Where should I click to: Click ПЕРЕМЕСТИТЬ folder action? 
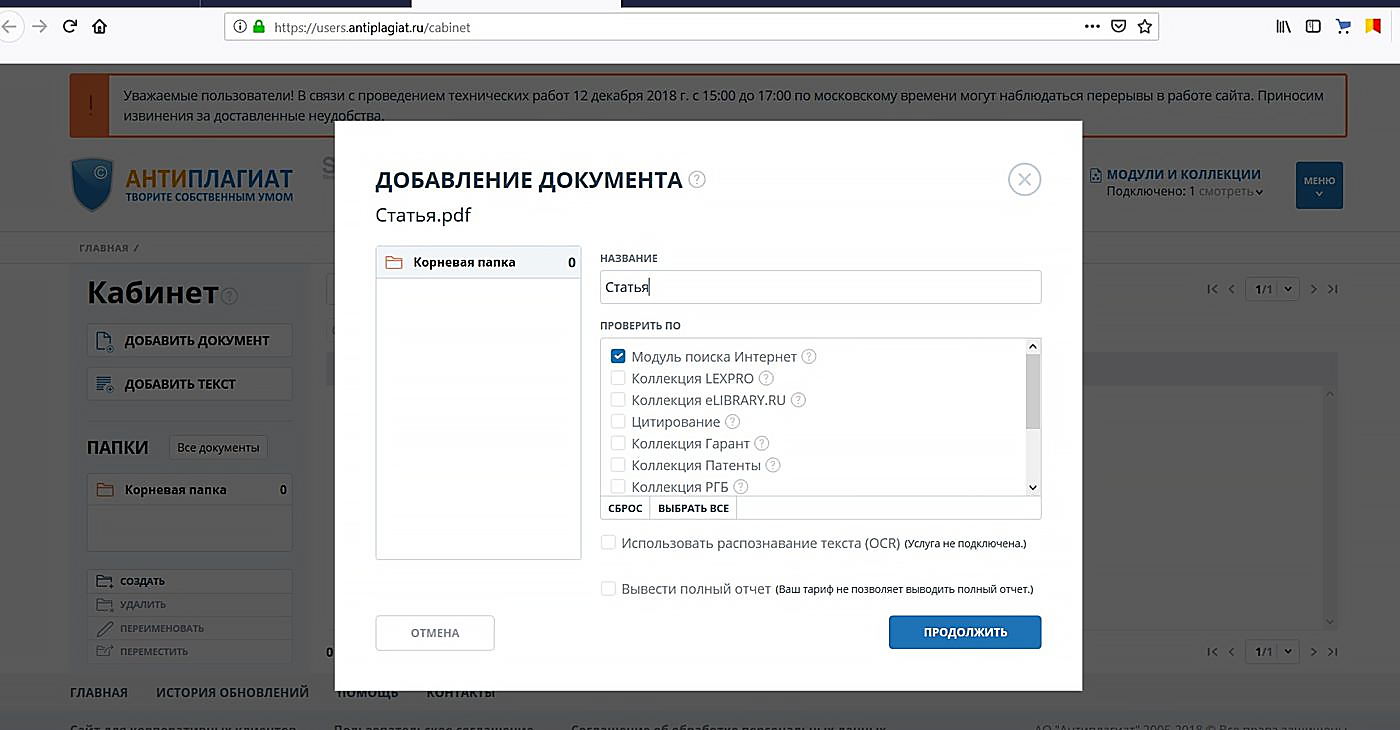tap(190, 651)
